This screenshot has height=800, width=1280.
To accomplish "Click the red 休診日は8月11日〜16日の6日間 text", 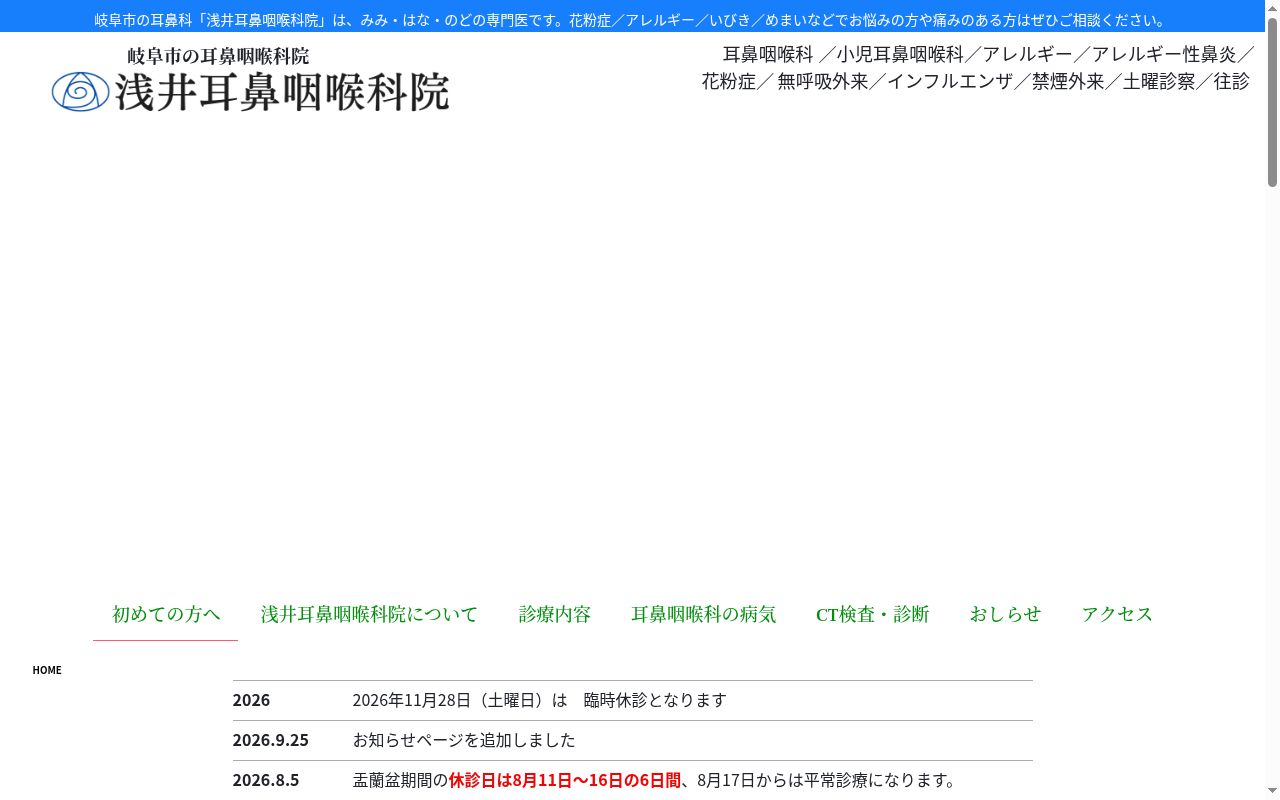I will coord(565,780).
